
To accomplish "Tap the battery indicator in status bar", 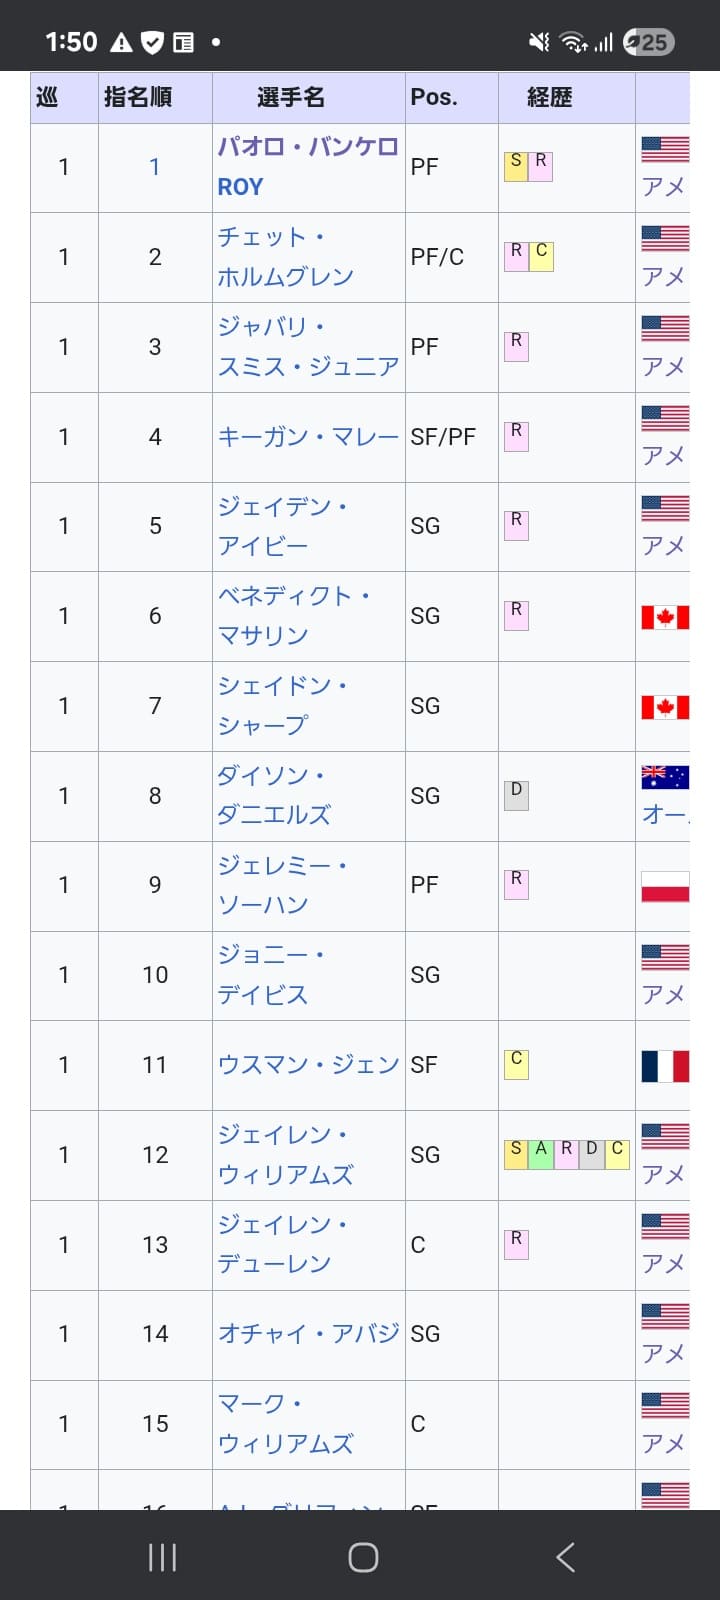I will (x=648, y=42).
